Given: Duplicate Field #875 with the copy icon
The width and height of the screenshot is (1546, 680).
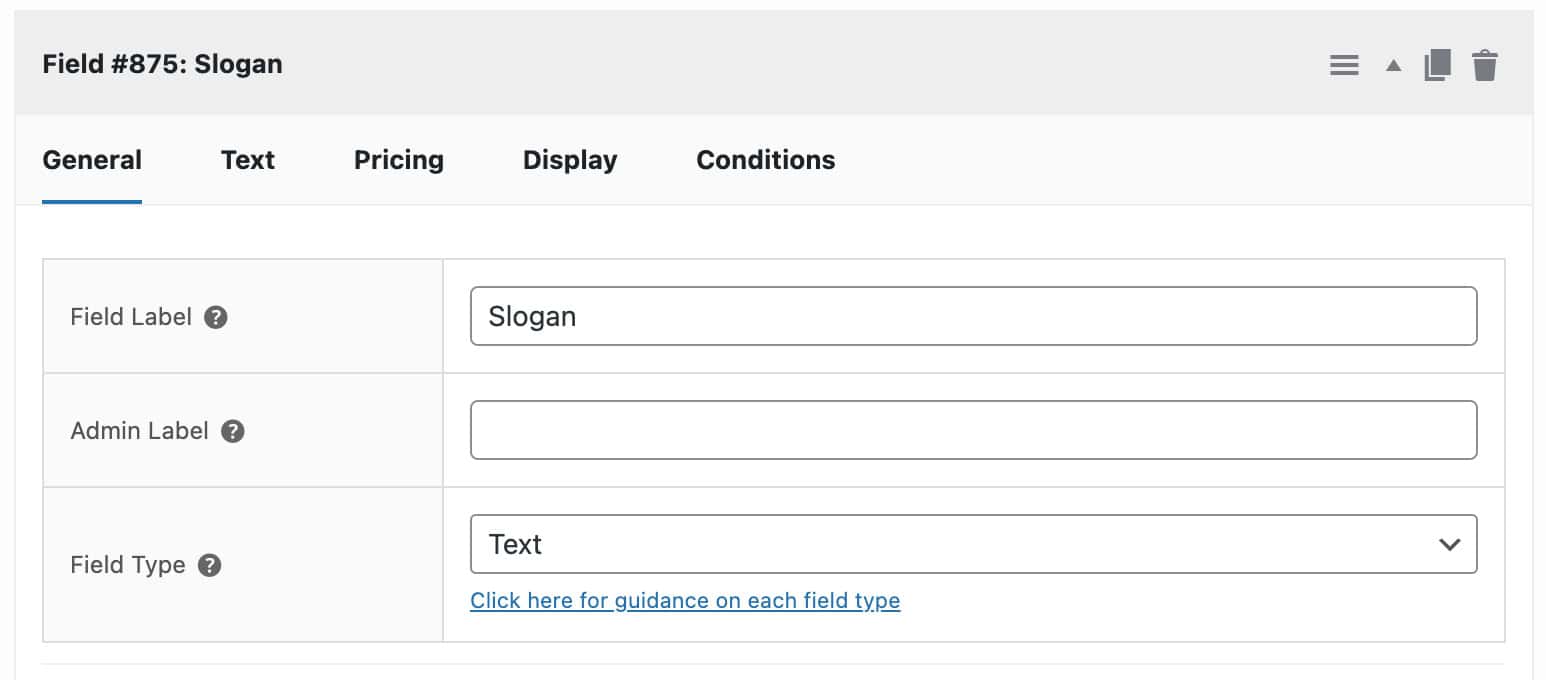Looking at the screenshot, I should point(1437,64).
